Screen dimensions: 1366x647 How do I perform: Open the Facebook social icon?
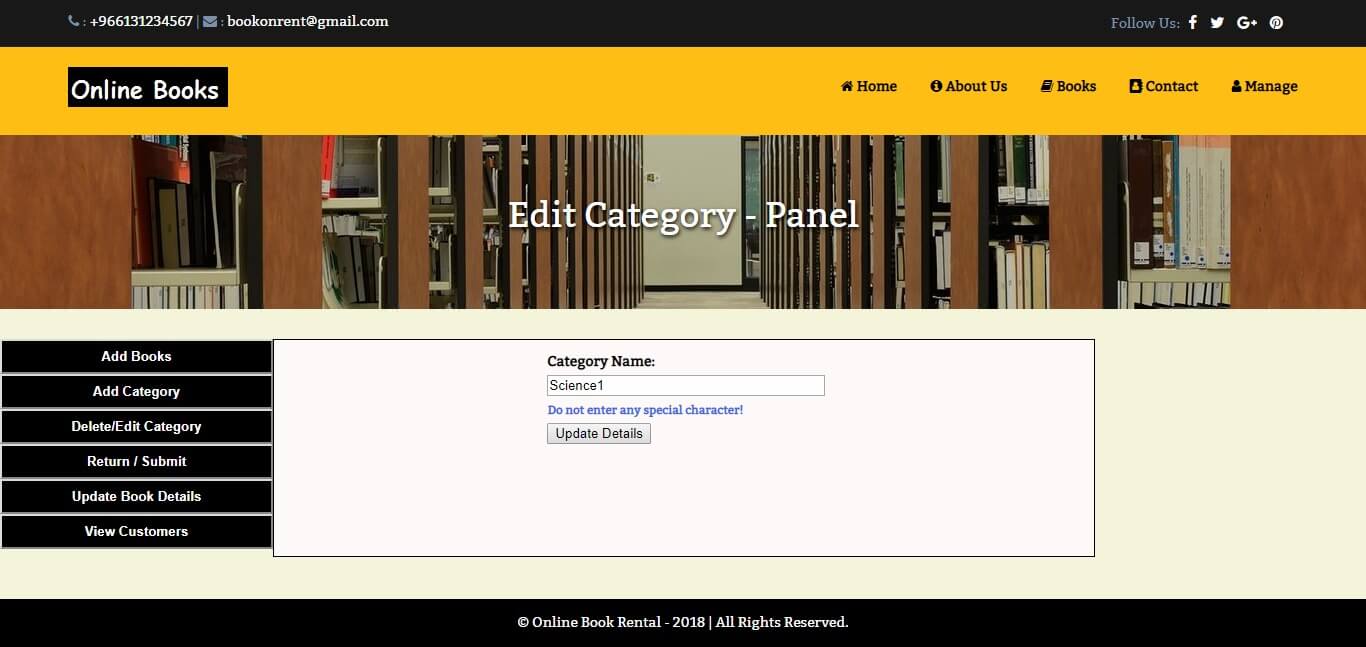click(x=1193, y=22)
